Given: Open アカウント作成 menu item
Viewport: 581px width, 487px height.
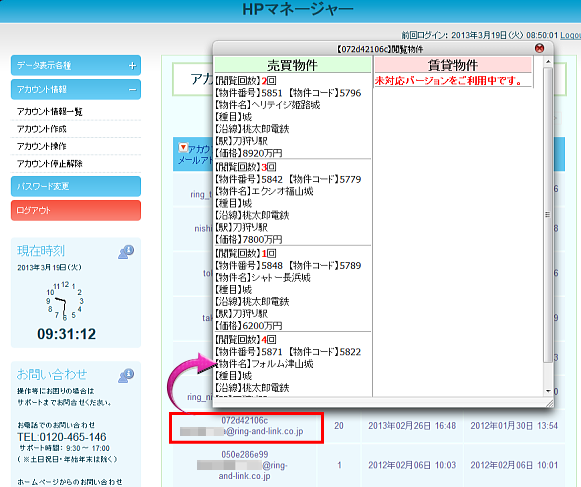Looking at the screenshot, I should point(42,129).
